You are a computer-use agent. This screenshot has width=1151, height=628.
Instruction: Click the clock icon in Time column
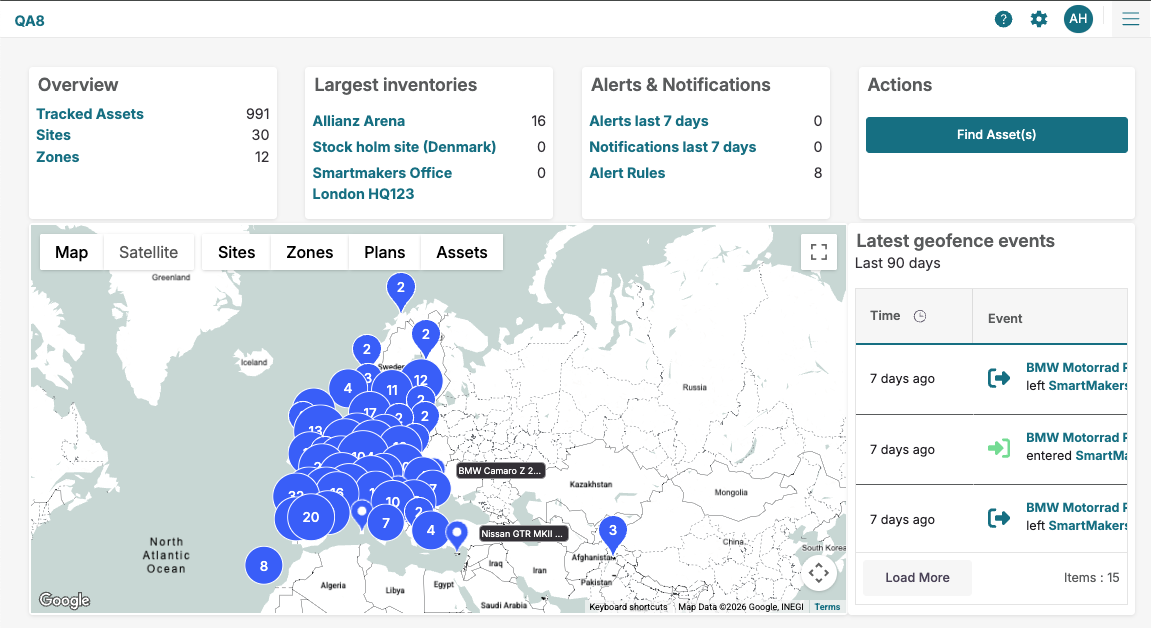pyautogui.click(x=920, y=316)
